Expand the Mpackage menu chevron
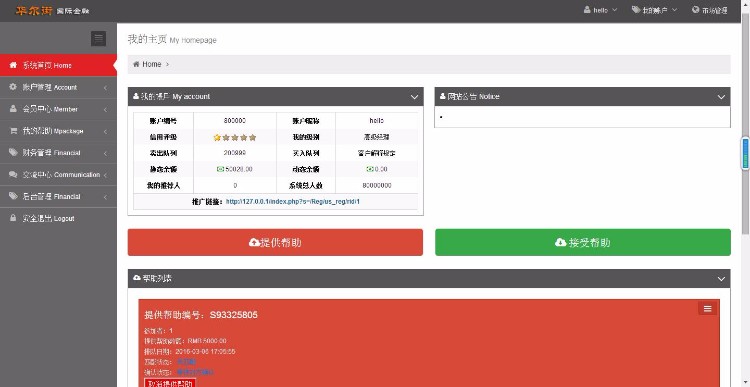Image resolution: width=750 pixels, height=387 pixels. click(105, 132)
